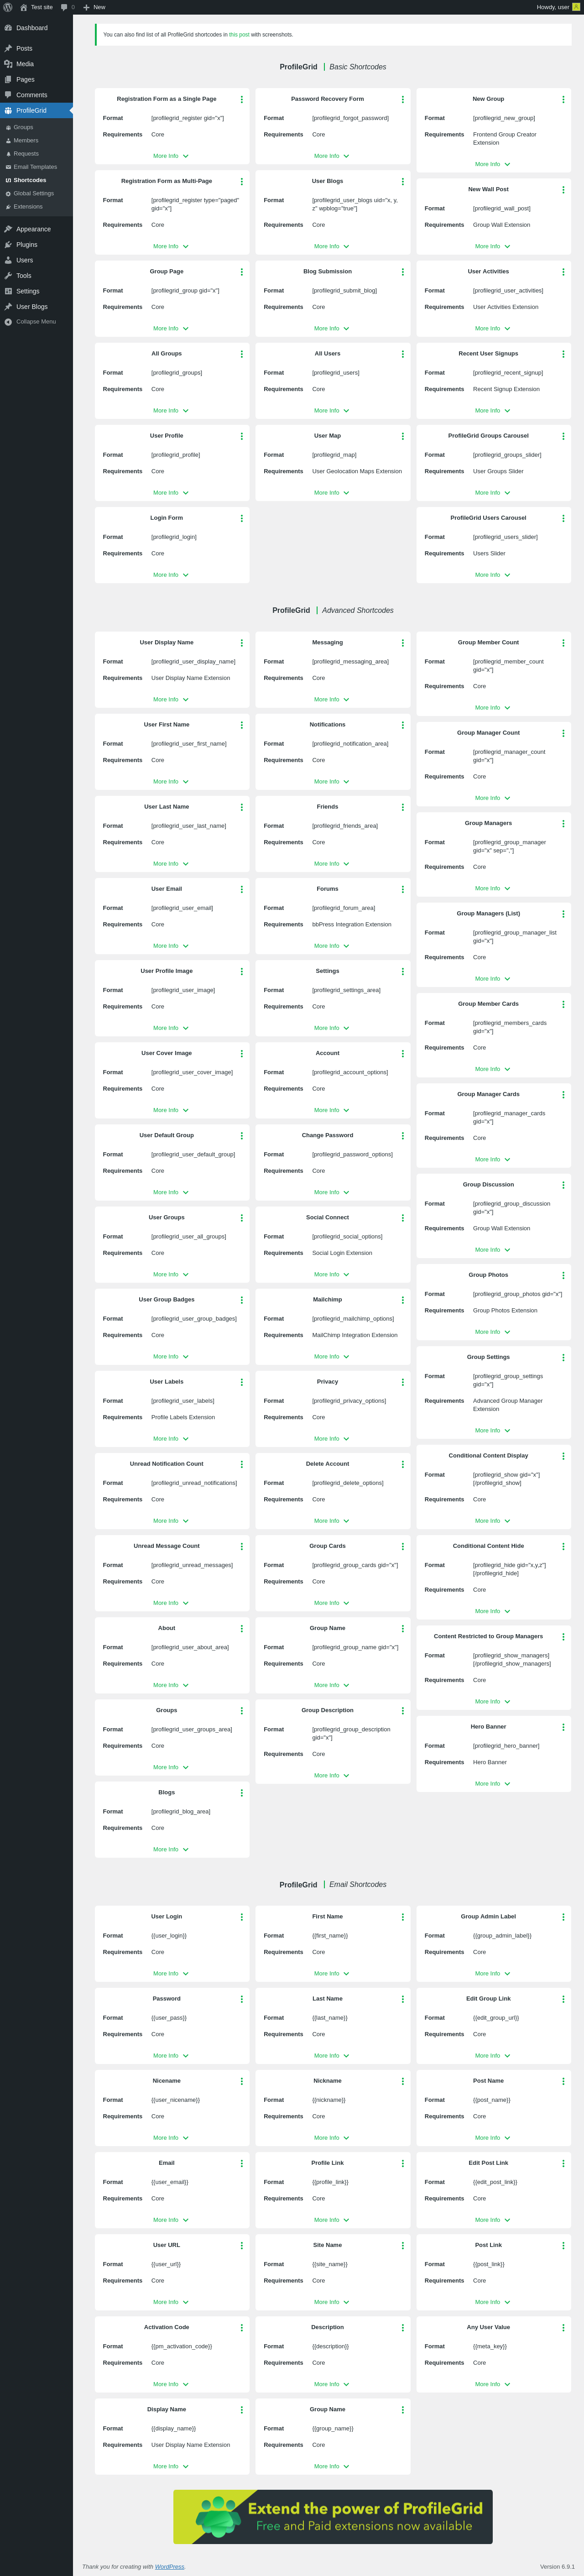584x2576 pixels.
Task: Click the ProfileGrid extensions promo banner
Action: [333, 2517]
